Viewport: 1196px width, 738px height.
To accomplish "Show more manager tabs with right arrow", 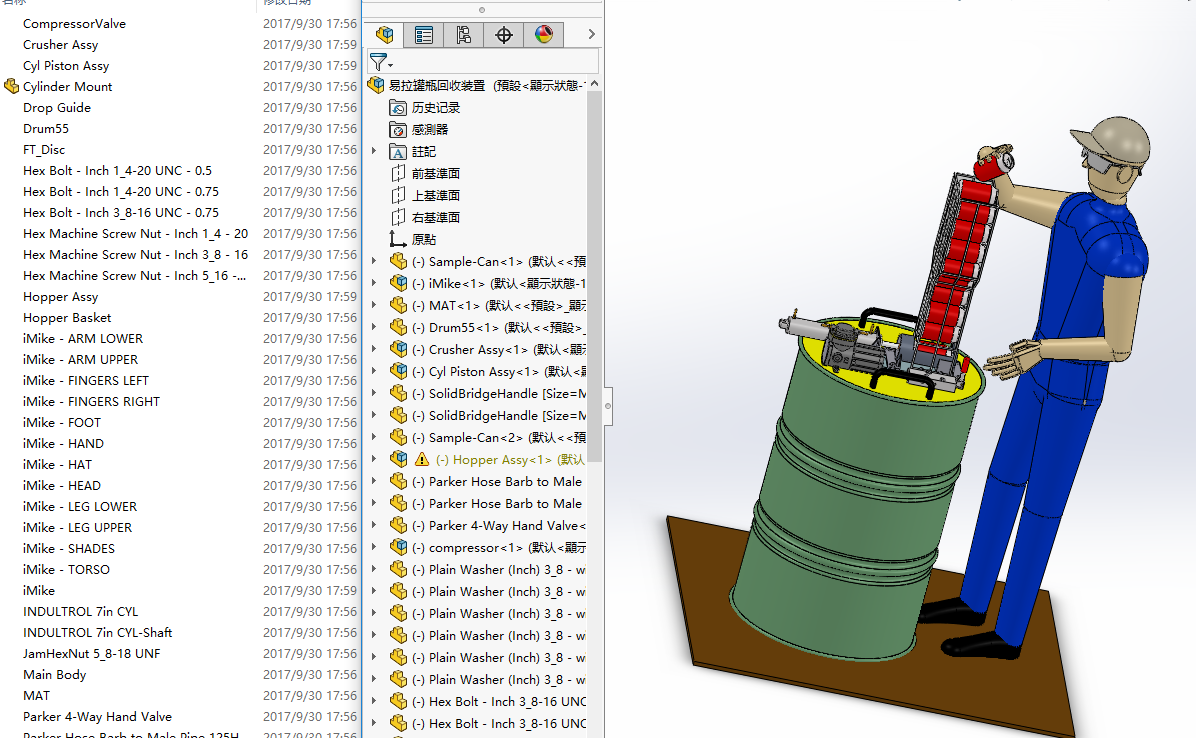I will (591, 35).
